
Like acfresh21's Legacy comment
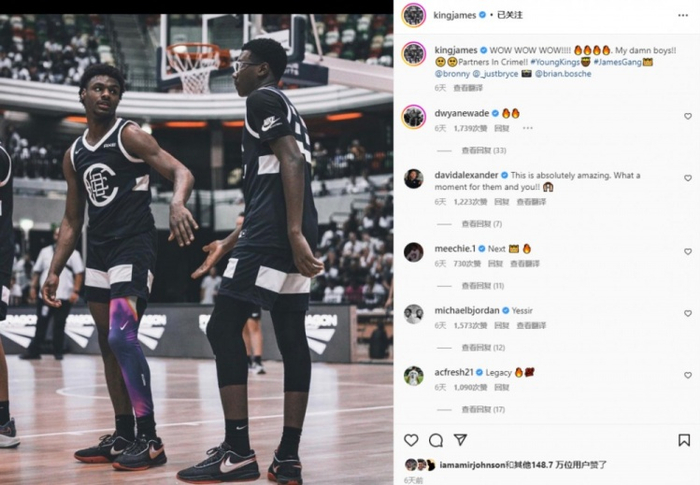688,375
